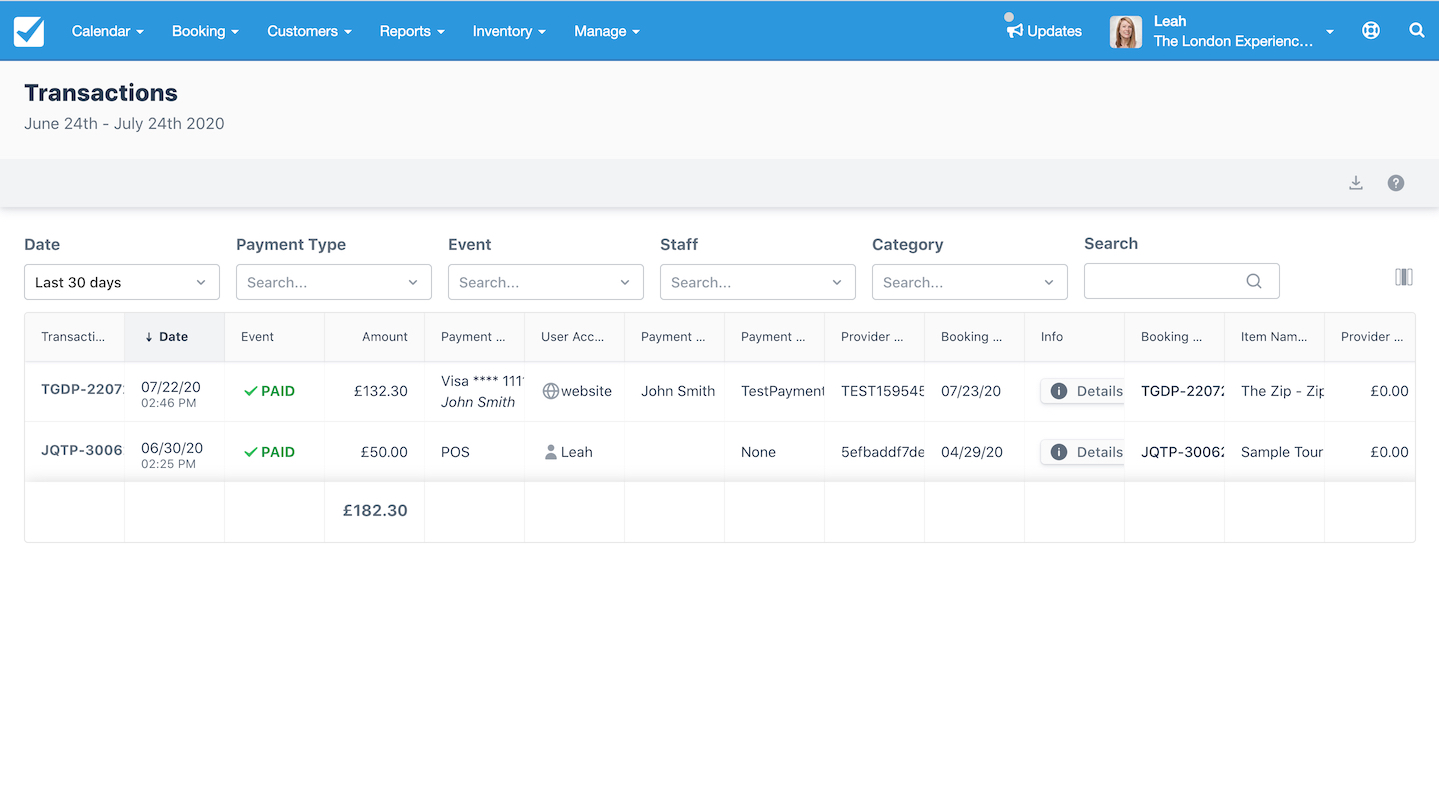Open transaction ID link TGDP-2207 in the first column
1439x788 pixels.
(82, 390)
